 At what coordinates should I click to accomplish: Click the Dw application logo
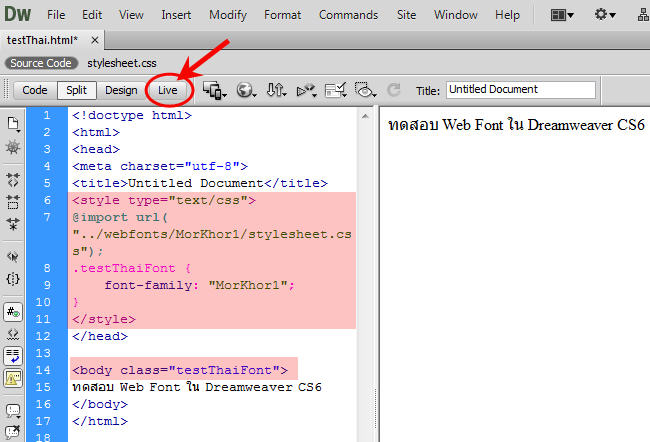[17, 15]
